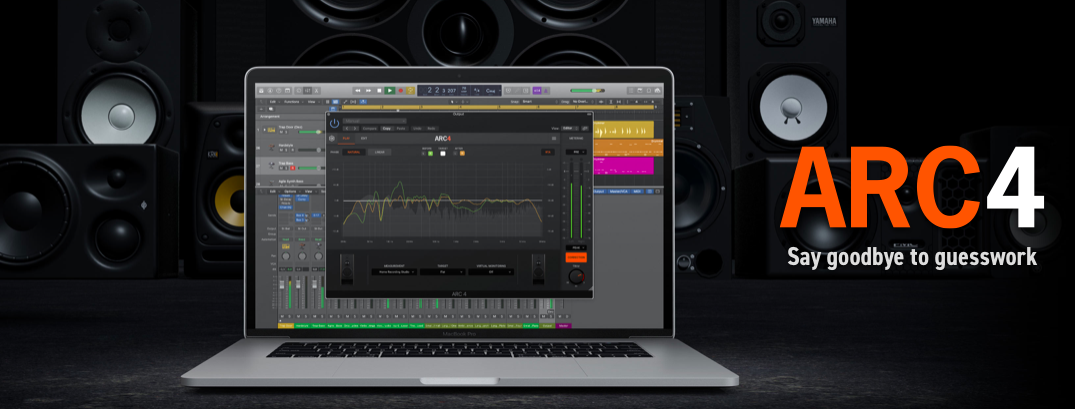Screen dimensions: 1075x409
Task: Start playback with the green Play button
Action: [389, 90]
